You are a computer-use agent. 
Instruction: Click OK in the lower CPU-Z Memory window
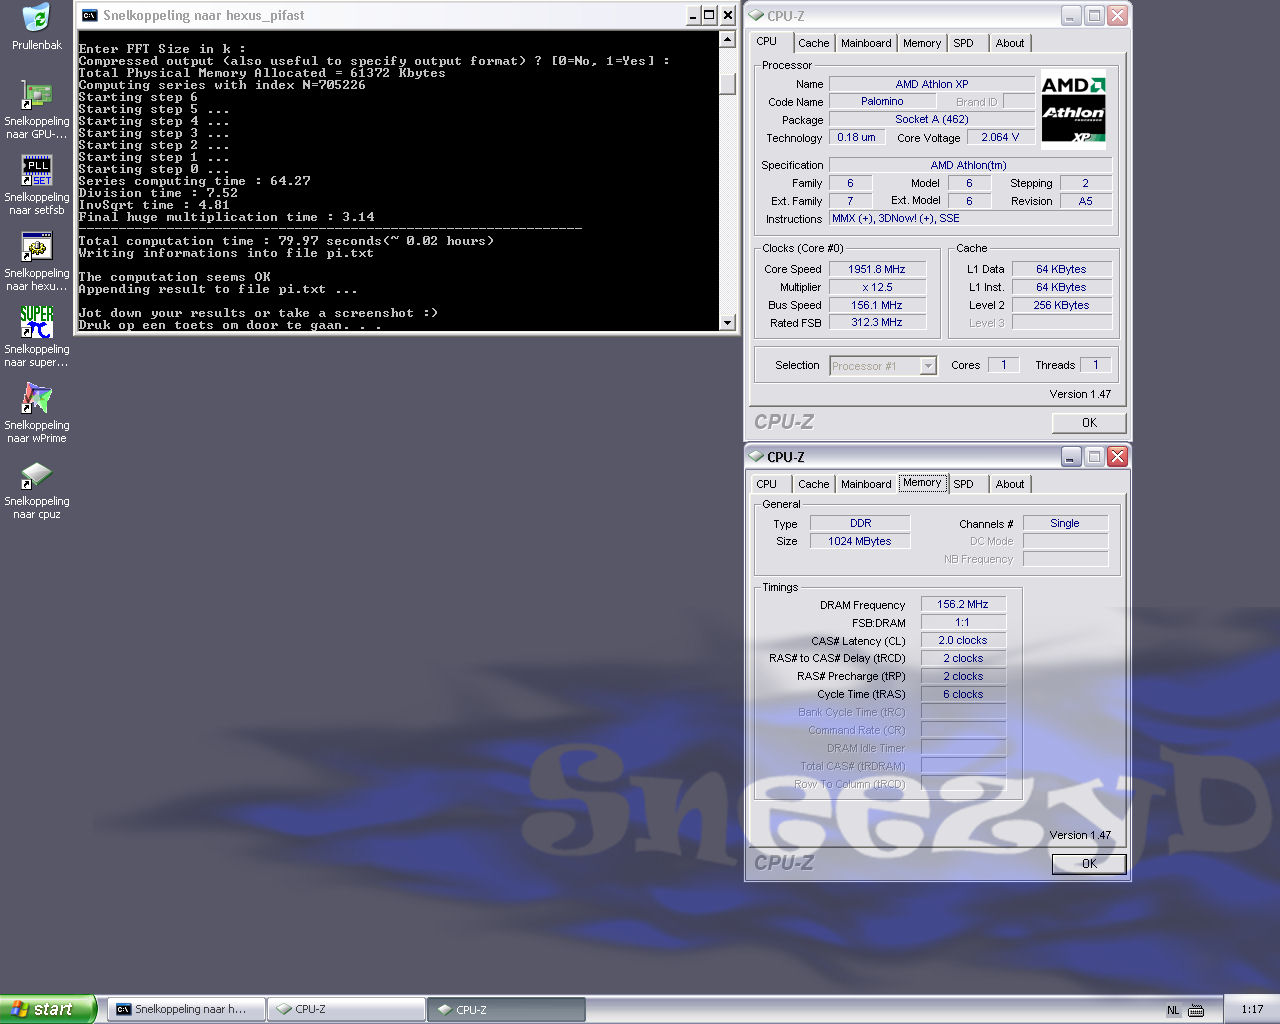tap(1089, 863)
